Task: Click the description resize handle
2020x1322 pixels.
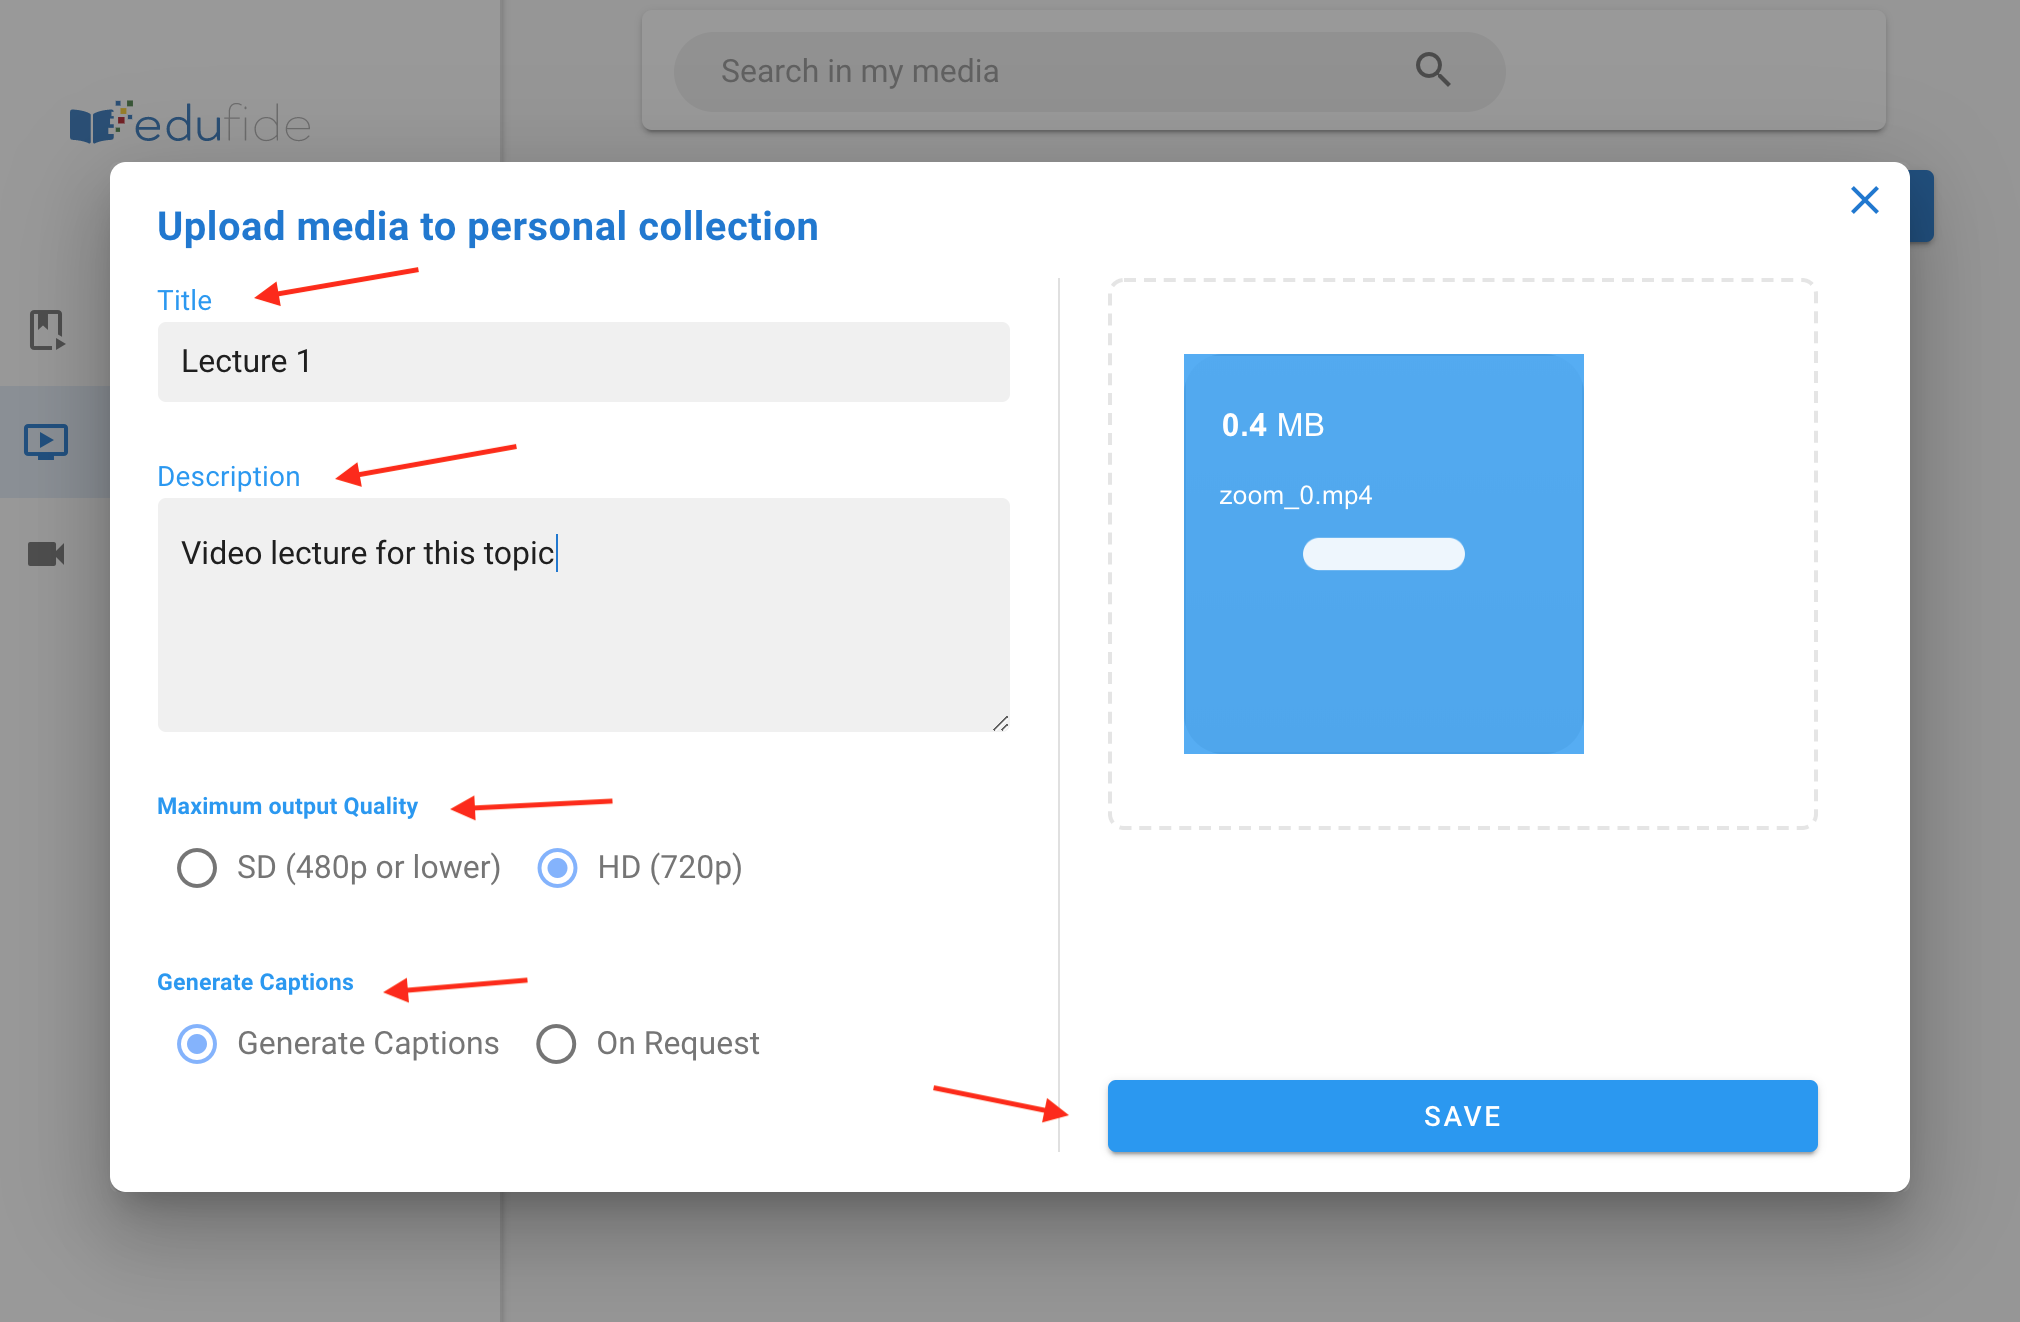Action: 1000,723
